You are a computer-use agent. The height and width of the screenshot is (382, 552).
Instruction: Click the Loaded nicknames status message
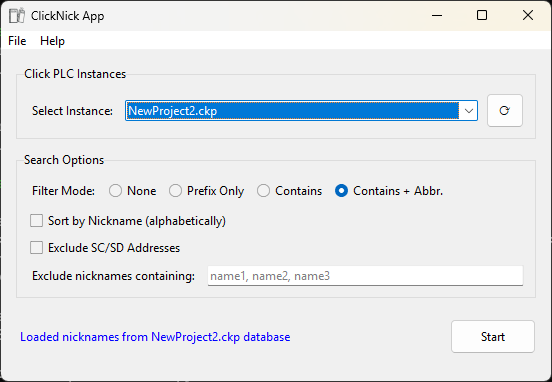point(155,337)
